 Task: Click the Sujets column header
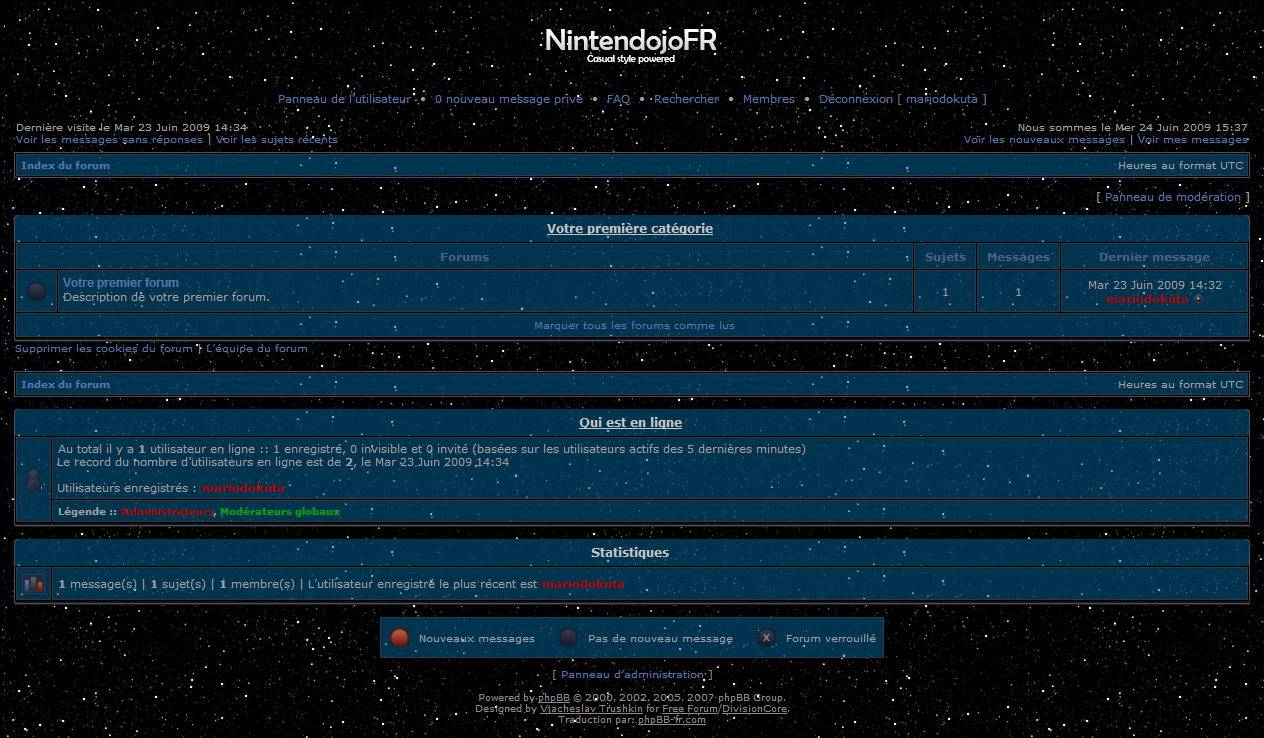pos(945,257)
